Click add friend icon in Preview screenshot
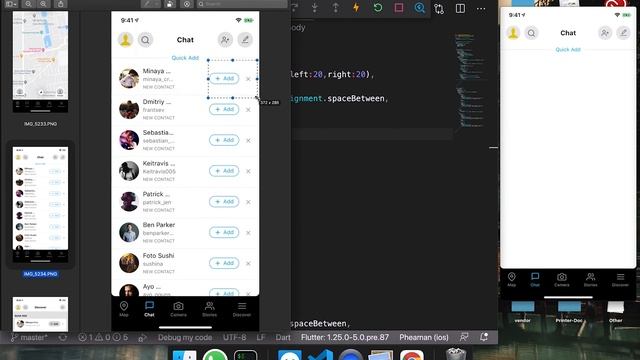The width and height of the screenshot is (640, 360). pyautogui.click(x=225, y=40)
